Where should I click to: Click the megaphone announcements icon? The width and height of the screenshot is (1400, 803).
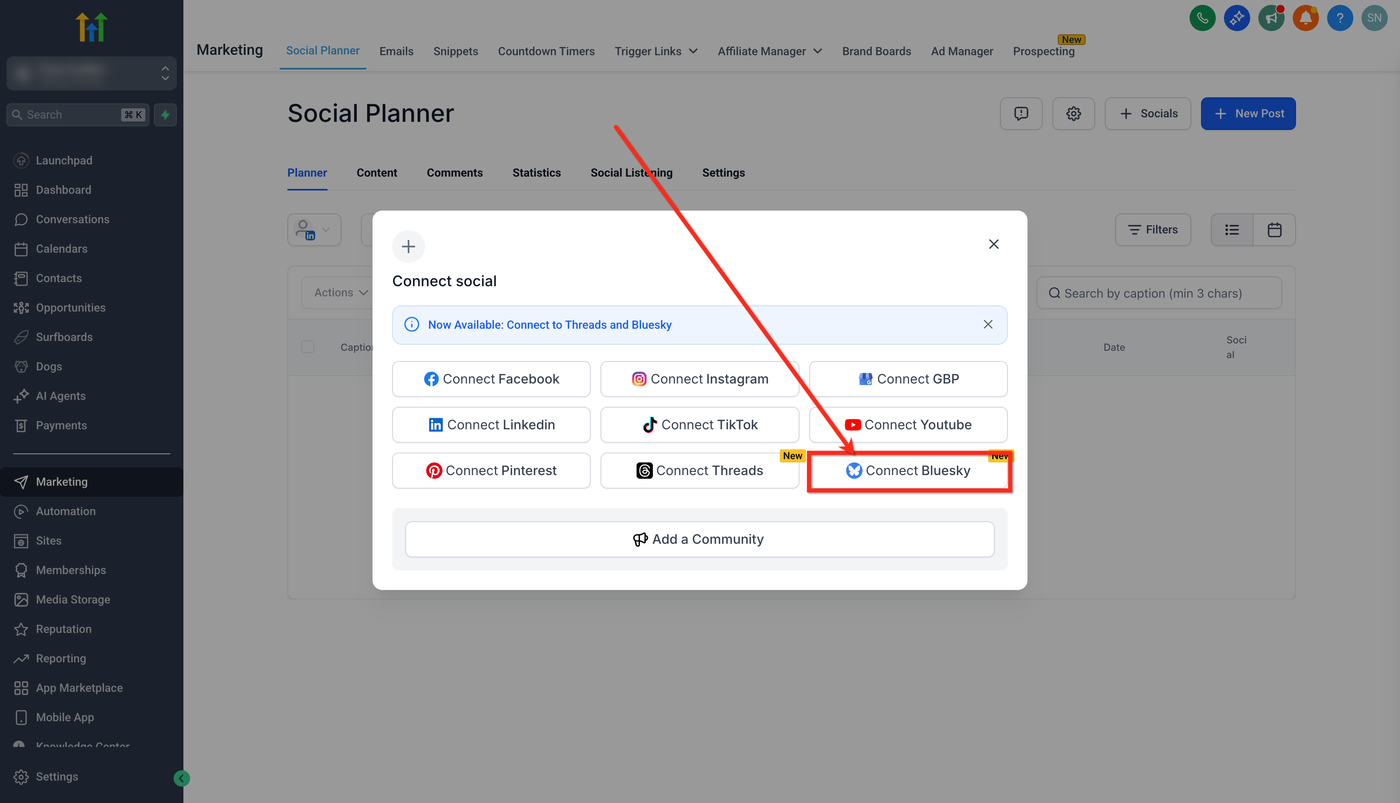click(1271, 18)
